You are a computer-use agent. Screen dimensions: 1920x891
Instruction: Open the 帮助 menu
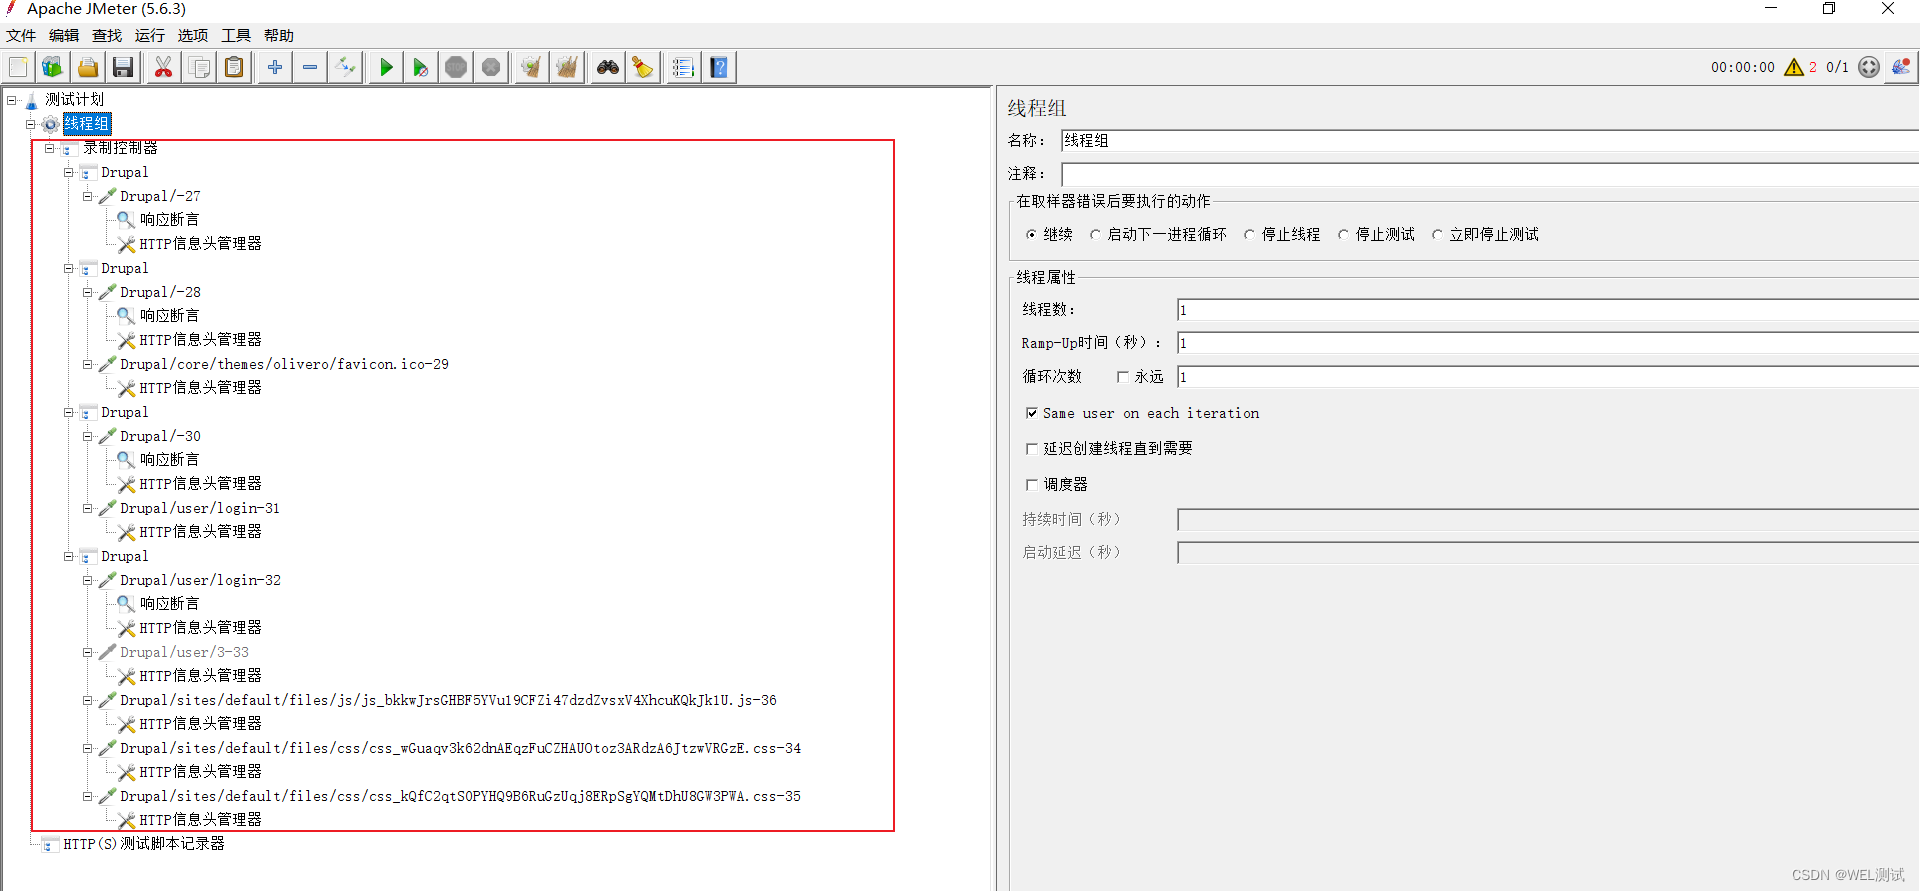point(279,35)
